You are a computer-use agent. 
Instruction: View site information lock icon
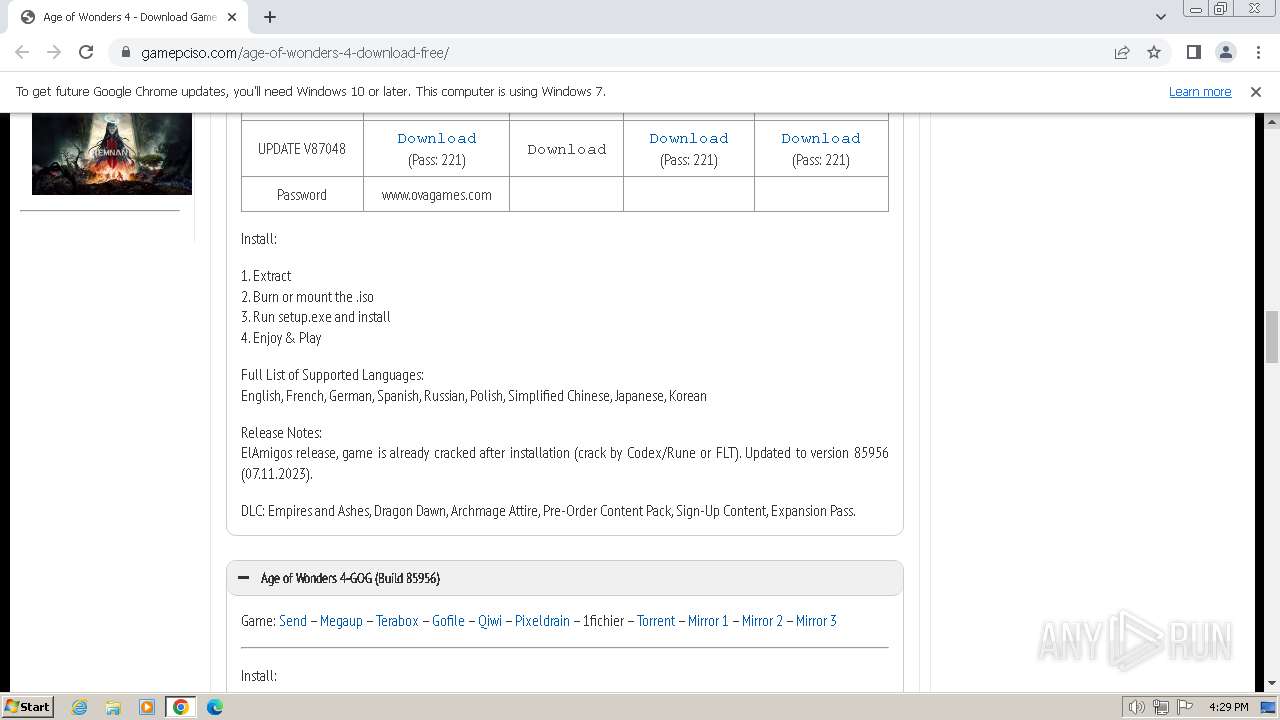(x=126, y=53)
